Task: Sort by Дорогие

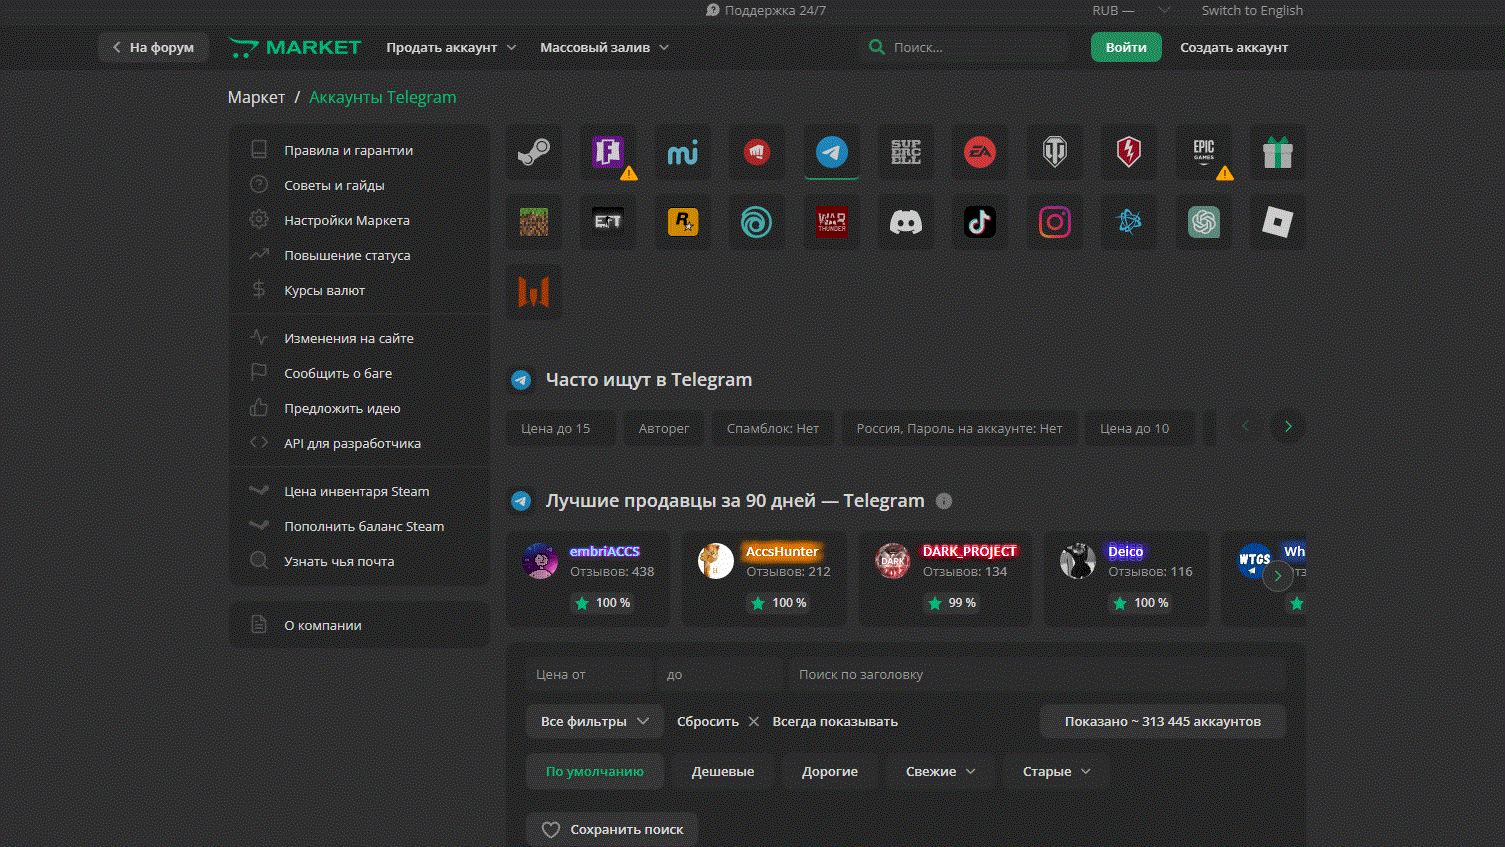Action: coord(830,771)
